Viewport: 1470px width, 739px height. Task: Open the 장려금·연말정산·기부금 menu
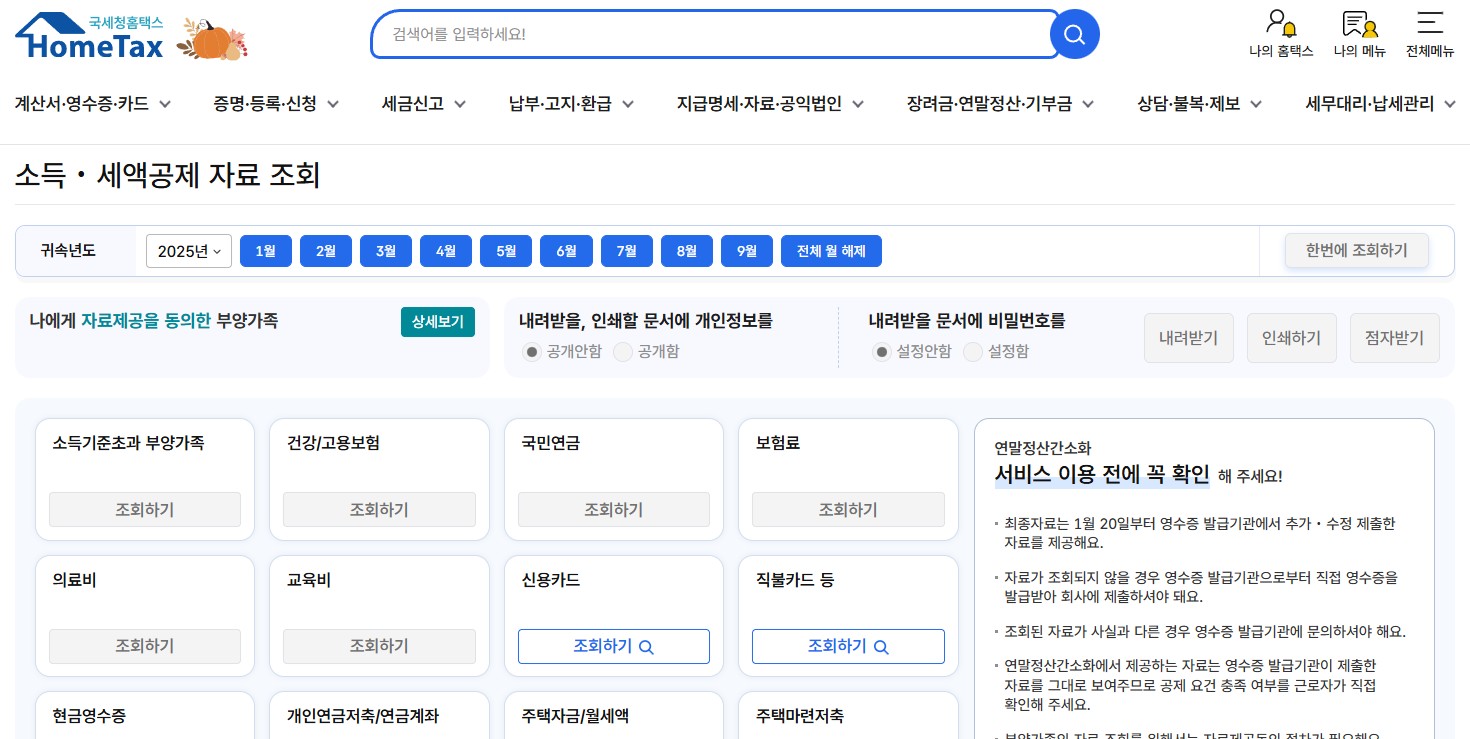[x=990, y=103]
